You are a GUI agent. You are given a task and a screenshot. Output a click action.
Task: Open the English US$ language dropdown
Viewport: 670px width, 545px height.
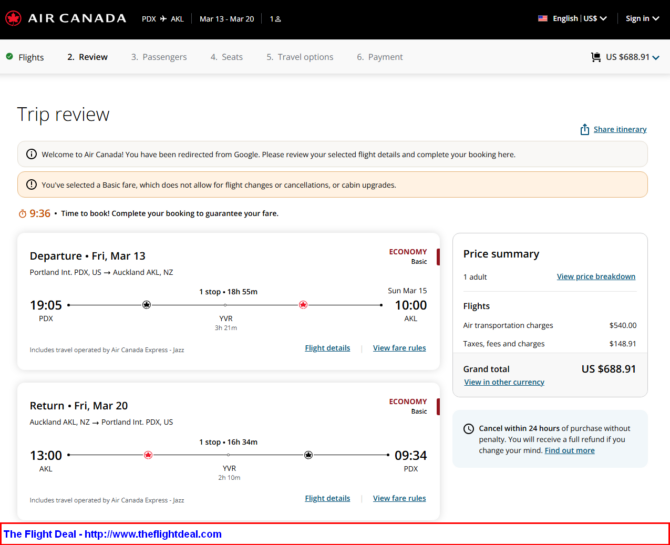[x=579, y=18]
